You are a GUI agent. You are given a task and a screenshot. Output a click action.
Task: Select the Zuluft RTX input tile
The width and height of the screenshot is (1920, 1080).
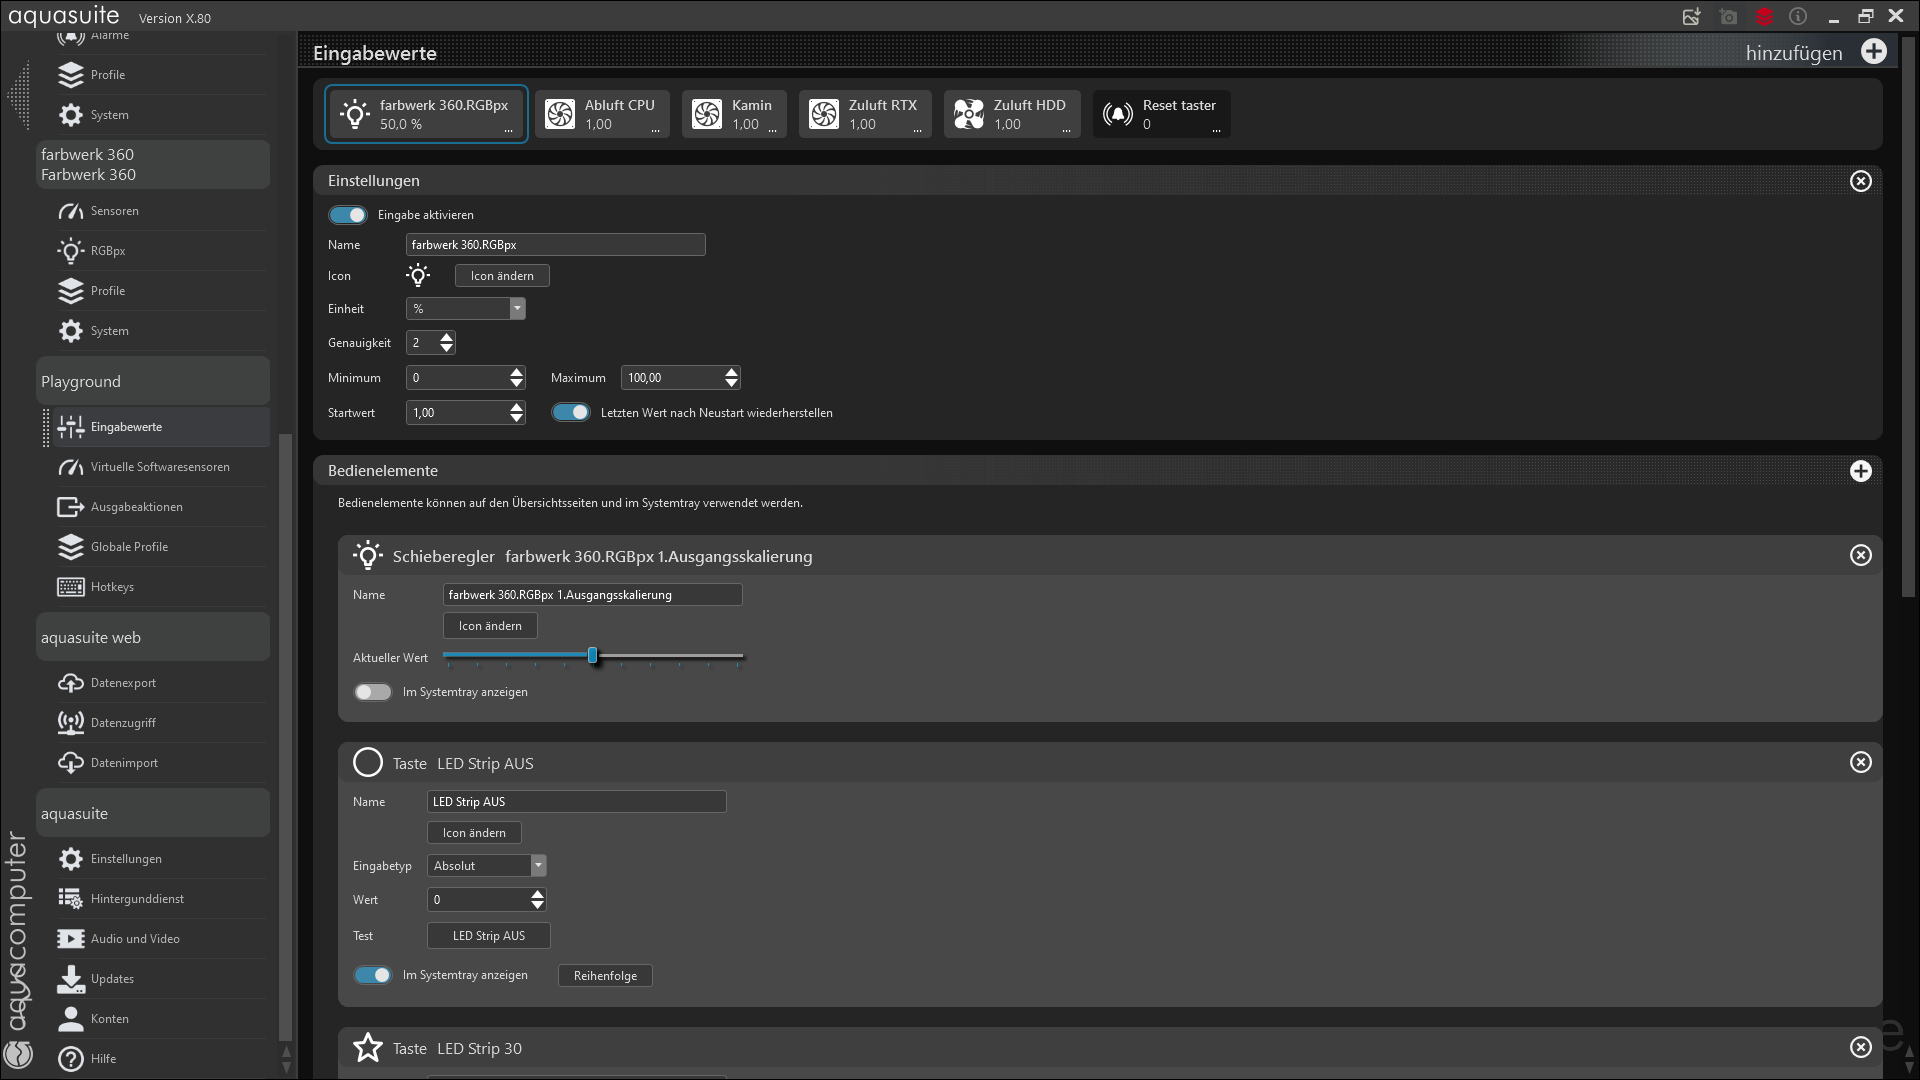(865, 114)
